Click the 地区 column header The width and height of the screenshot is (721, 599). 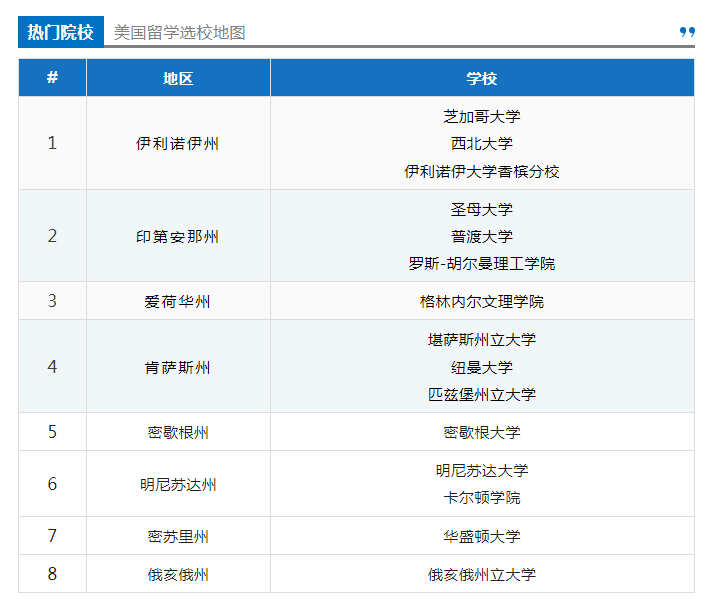point(178,77)
